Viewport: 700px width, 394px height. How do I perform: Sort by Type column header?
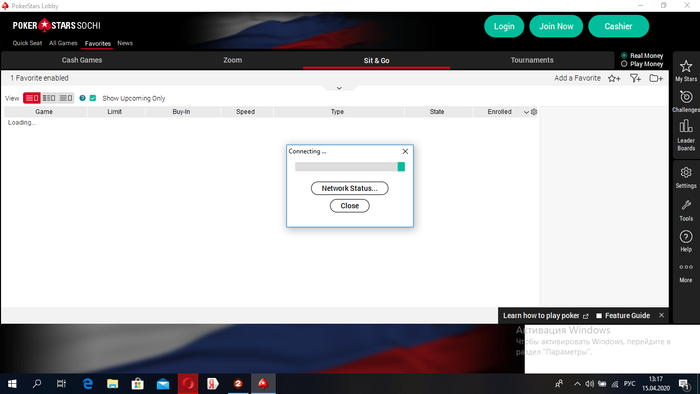pyautogui.click(x=337, y=112)
